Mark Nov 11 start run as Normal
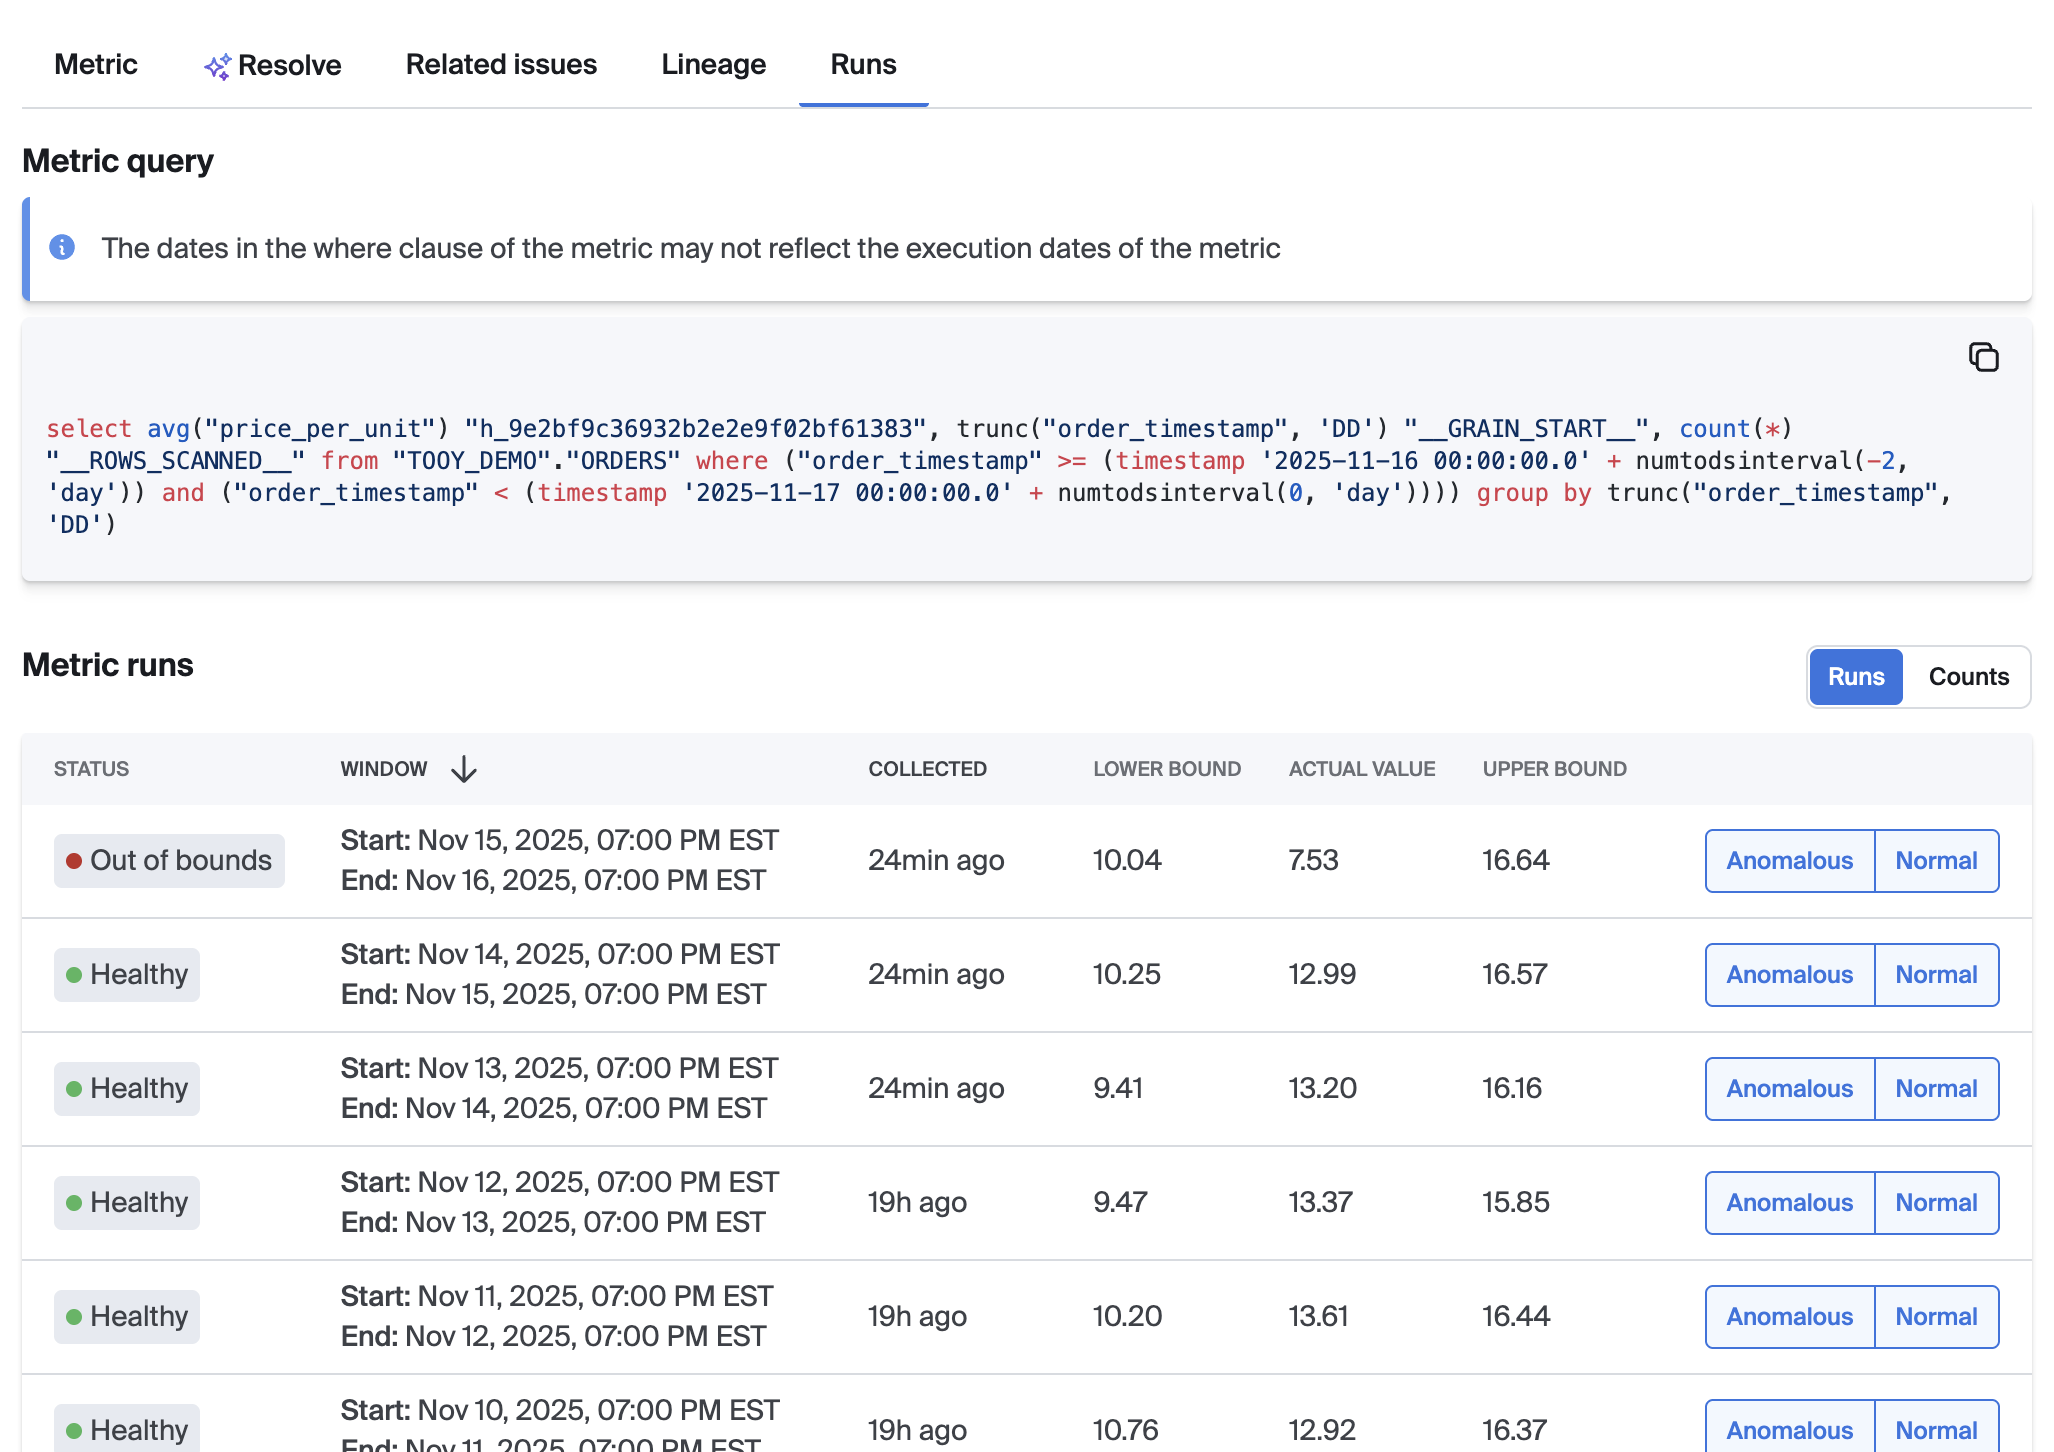 pyautogui.click(x=1936, y=1317)
